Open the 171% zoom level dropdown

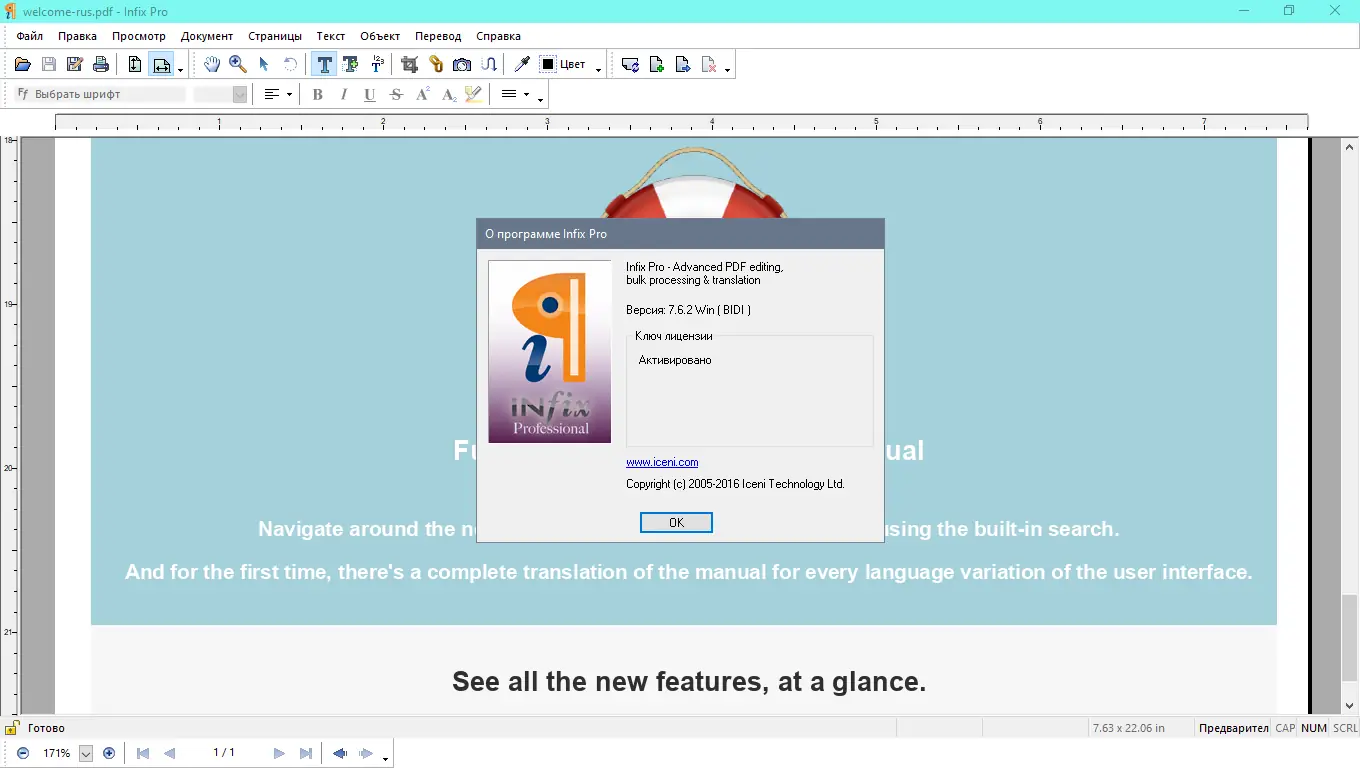(x=86, y=753)
